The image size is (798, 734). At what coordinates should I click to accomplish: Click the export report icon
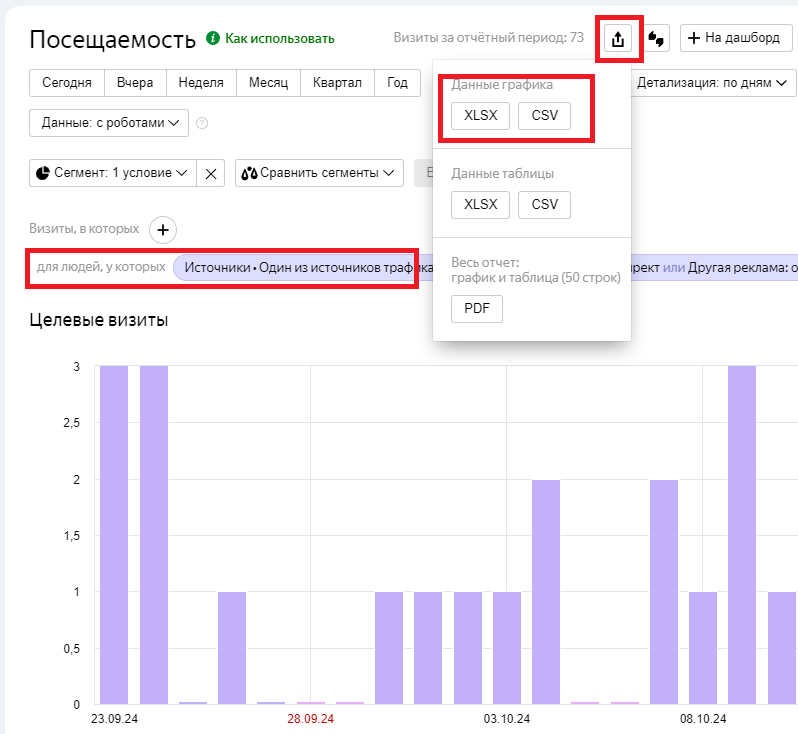point(618,39)
